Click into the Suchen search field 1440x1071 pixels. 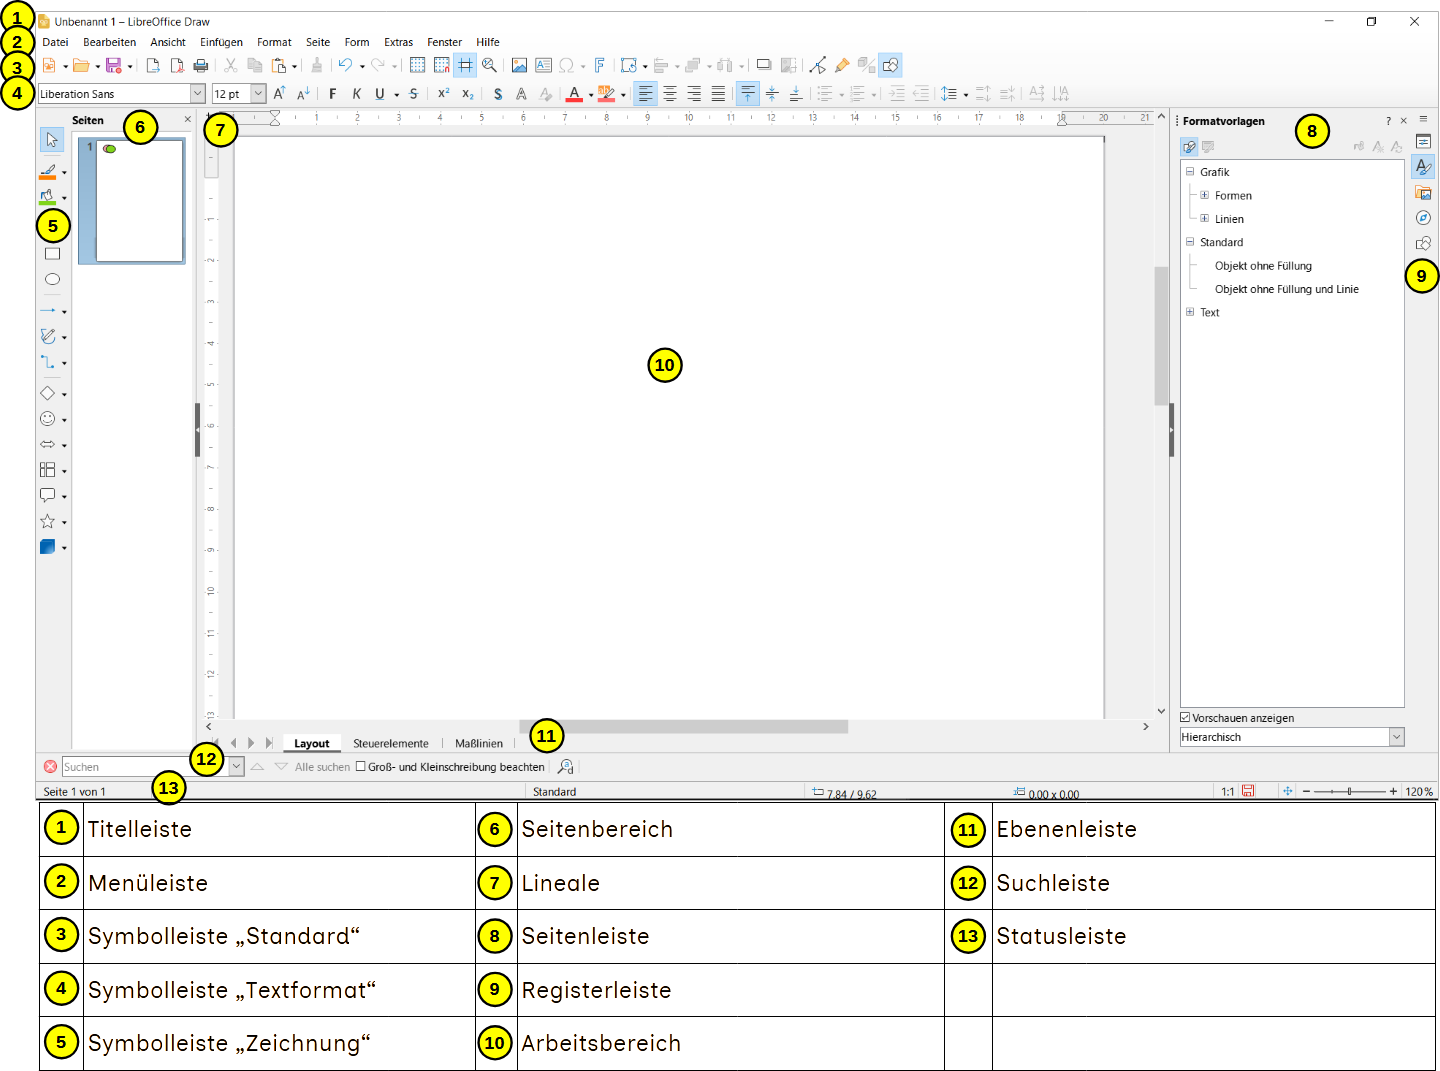coord(144,767)
